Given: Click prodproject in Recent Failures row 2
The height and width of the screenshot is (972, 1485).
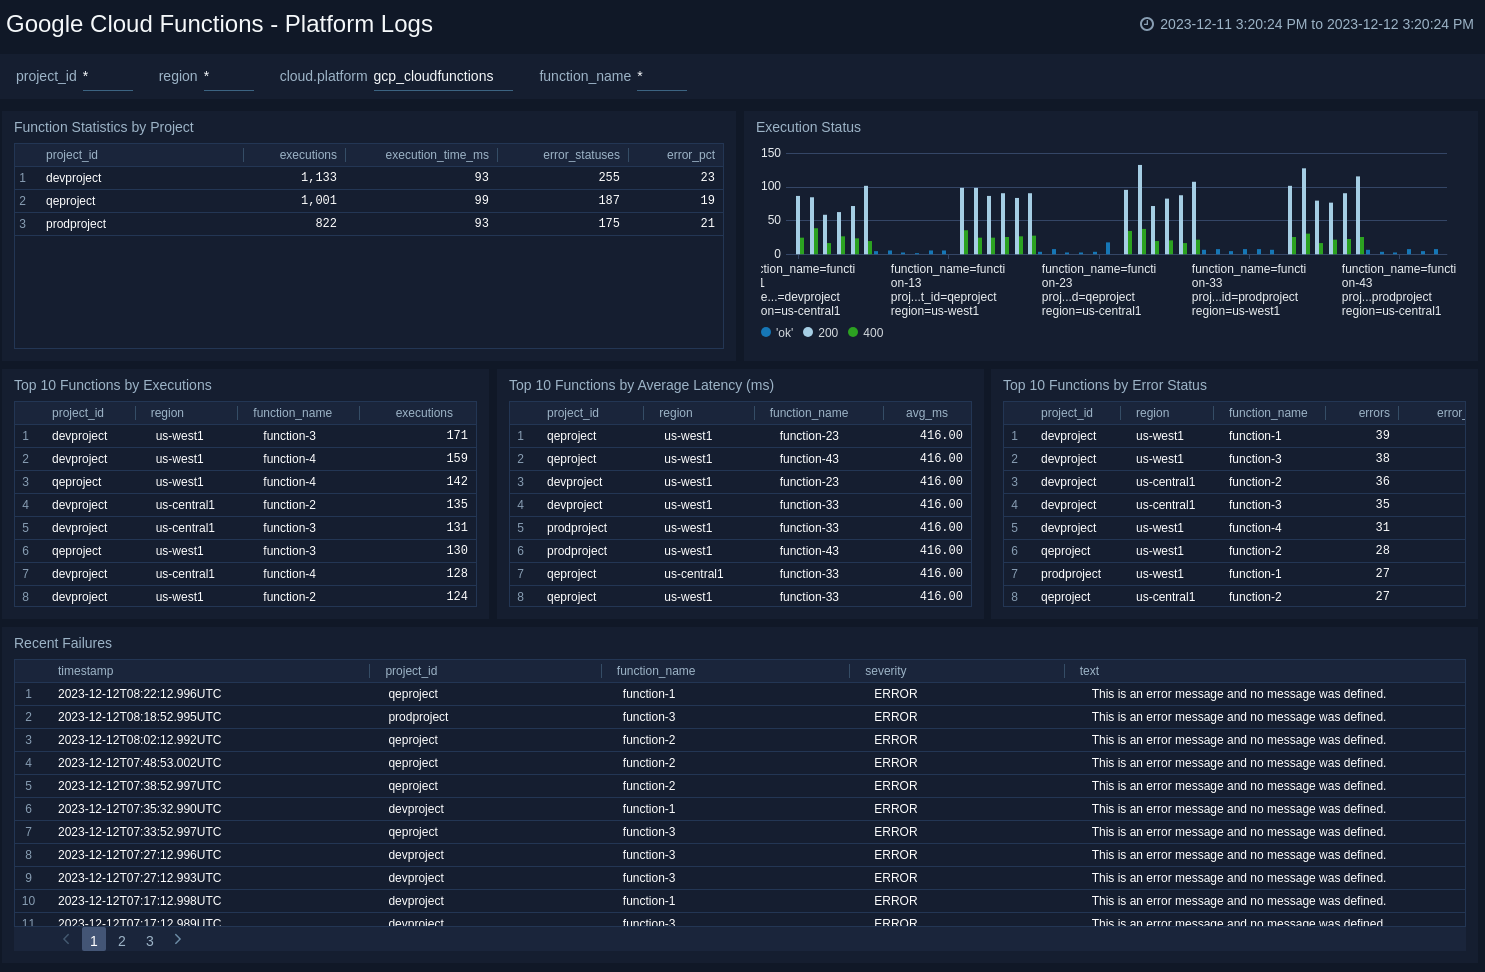Looking at the screenshot, I should (x=418, y=717).
